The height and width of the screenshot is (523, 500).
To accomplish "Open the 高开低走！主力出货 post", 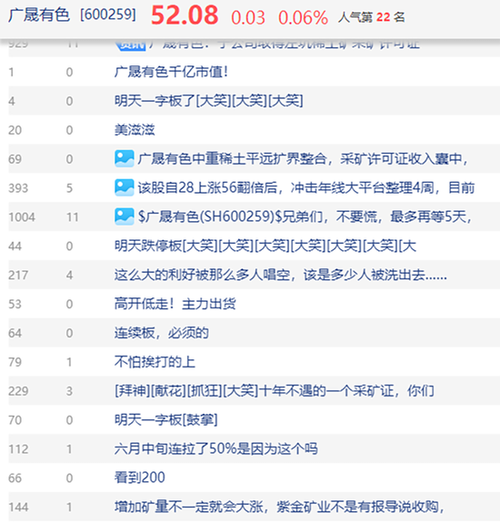I will (175, 304).
